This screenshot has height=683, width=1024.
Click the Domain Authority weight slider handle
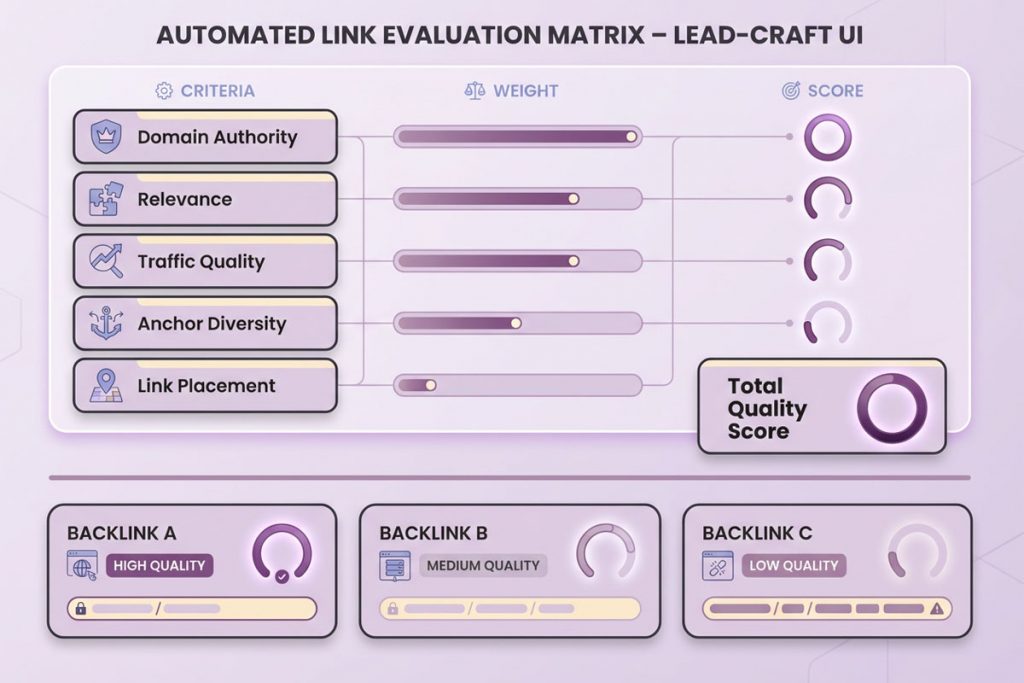(x=631, y=137)
